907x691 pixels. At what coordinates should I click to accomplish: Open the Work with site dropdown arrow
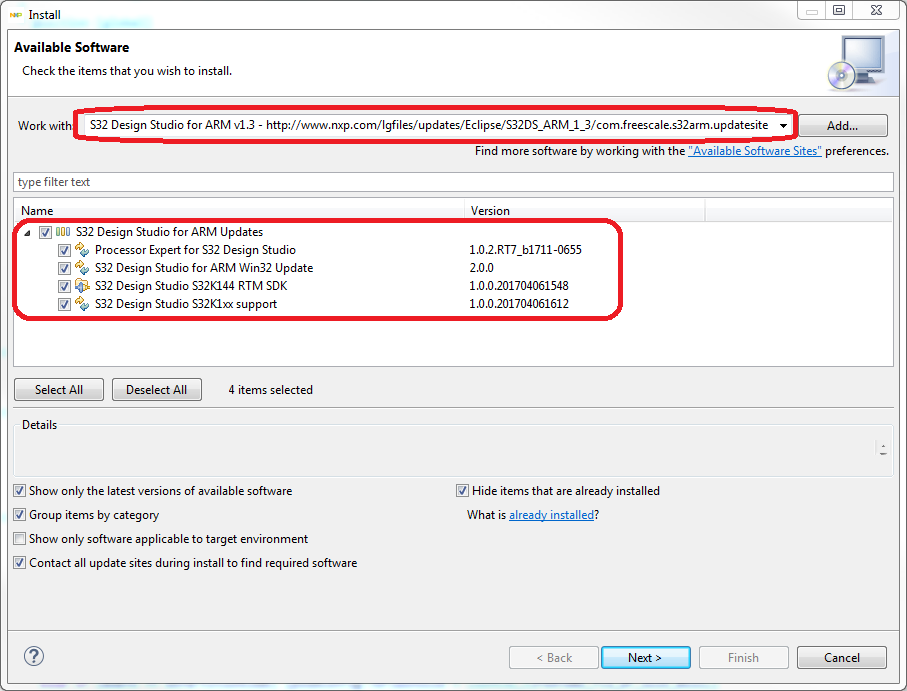click(783, 125)
